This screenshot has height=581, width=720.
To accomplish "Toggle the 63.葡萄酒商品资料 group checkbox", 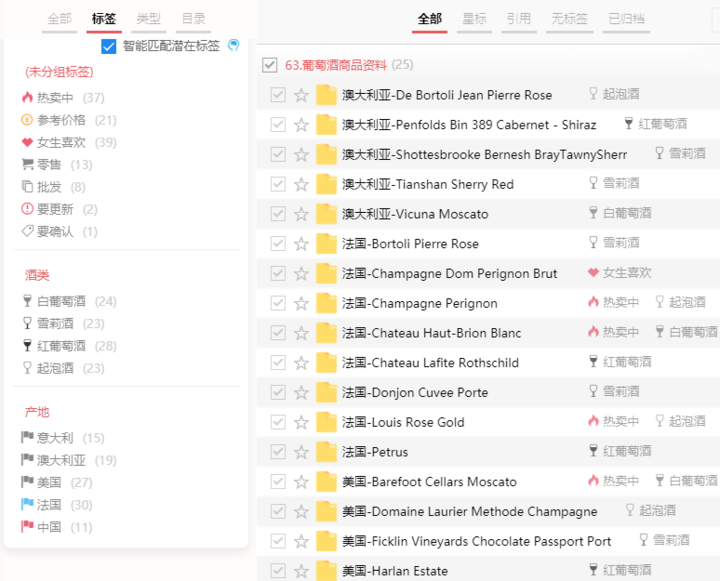I will (x=270, y=65).
